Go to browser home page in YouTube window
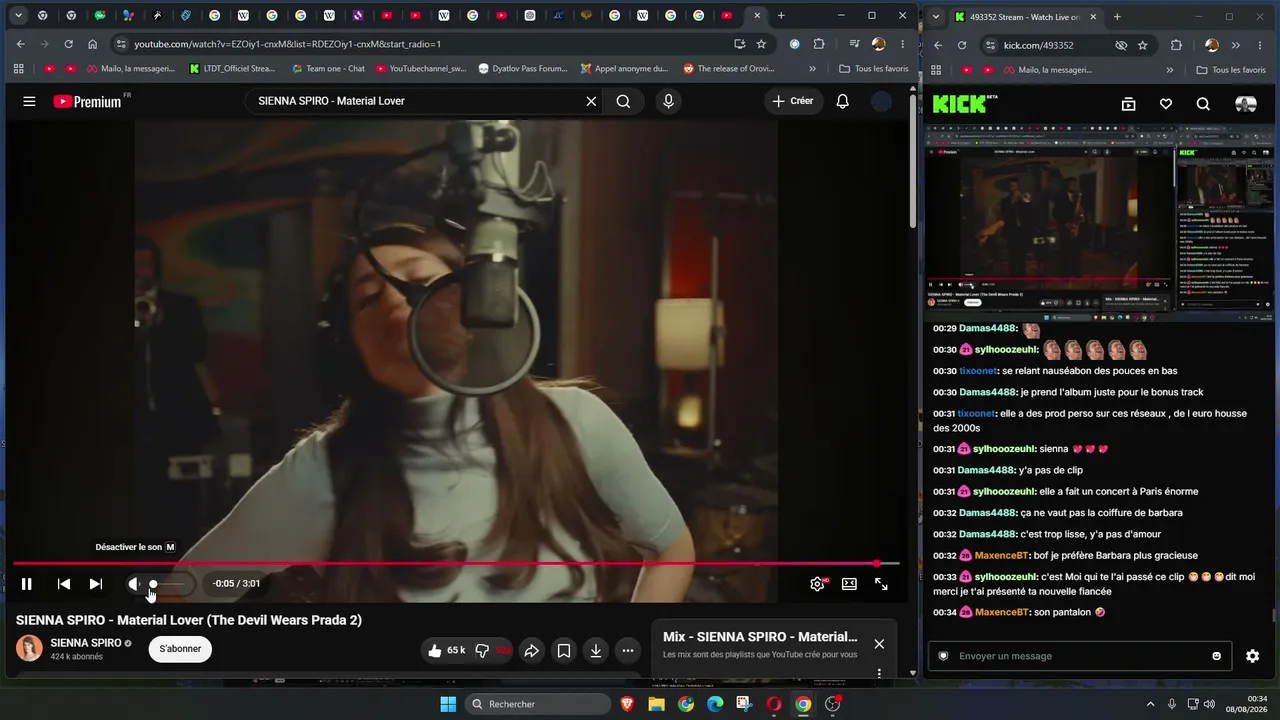1280x720 pixels. (92, 44)
